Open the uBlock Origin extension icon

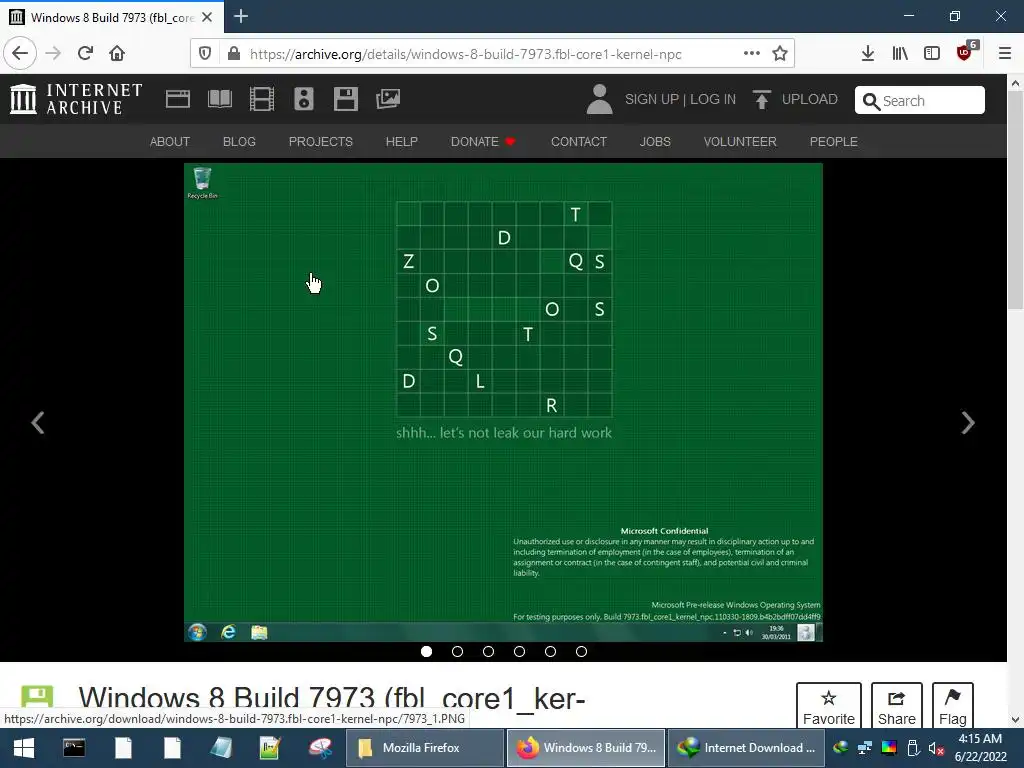pos(965,52)
